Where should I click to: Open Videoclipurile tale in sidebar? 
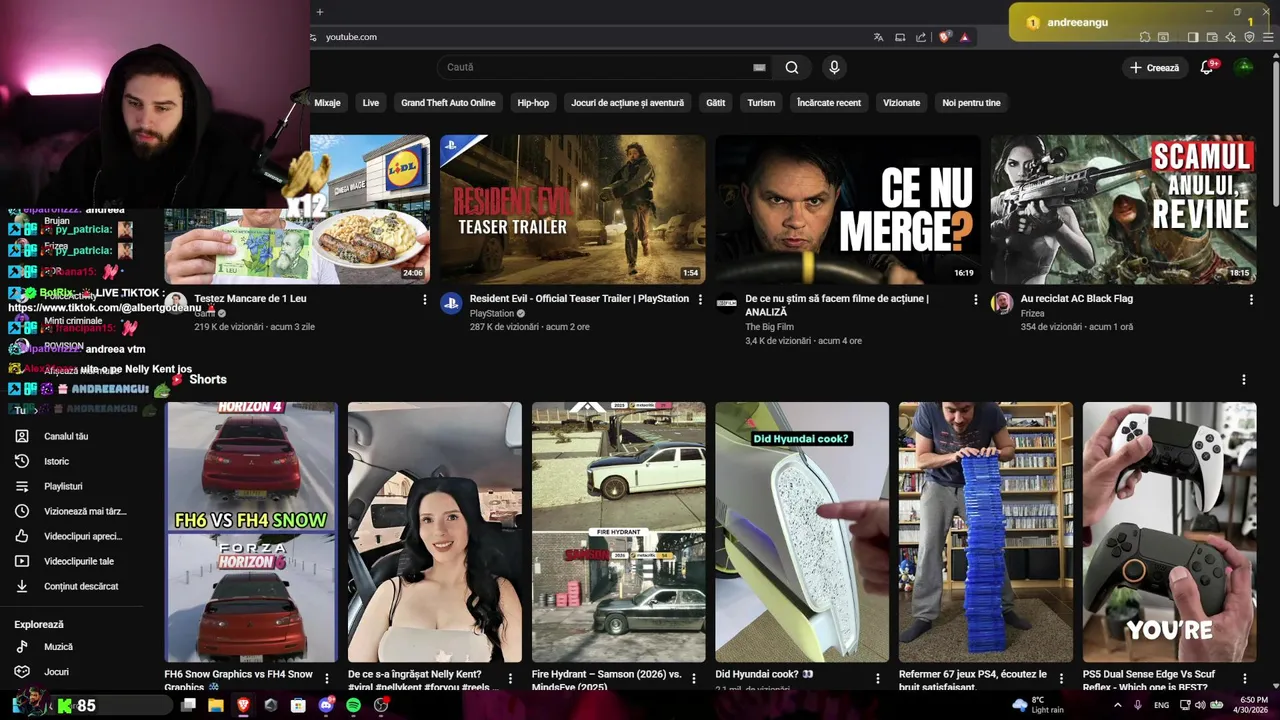click(x=78, y=561)
